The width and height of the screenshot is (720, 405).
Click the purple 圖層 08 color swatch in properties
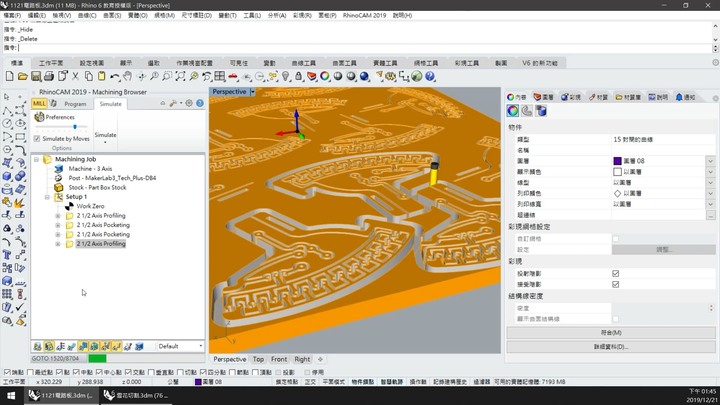tap(617, 161)
